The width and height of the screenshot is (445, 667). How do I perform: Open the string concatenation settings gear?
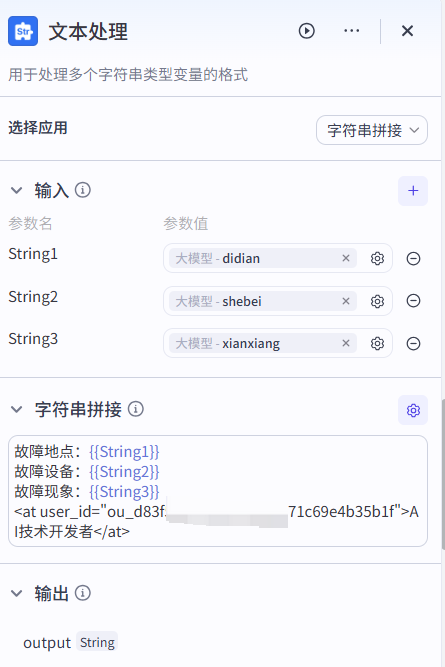point(413,410)
